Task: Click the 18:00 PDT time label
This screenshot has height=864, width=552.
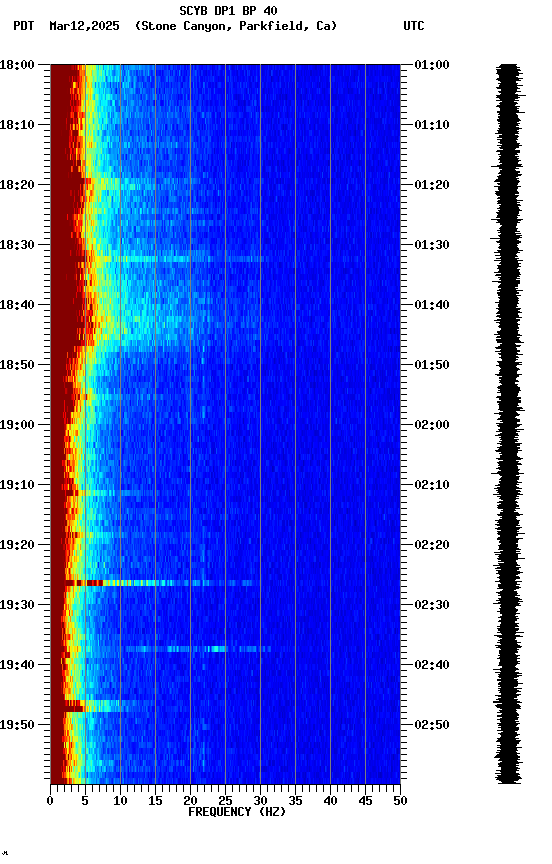Action: pyautogui.click(x=17, y=65)
